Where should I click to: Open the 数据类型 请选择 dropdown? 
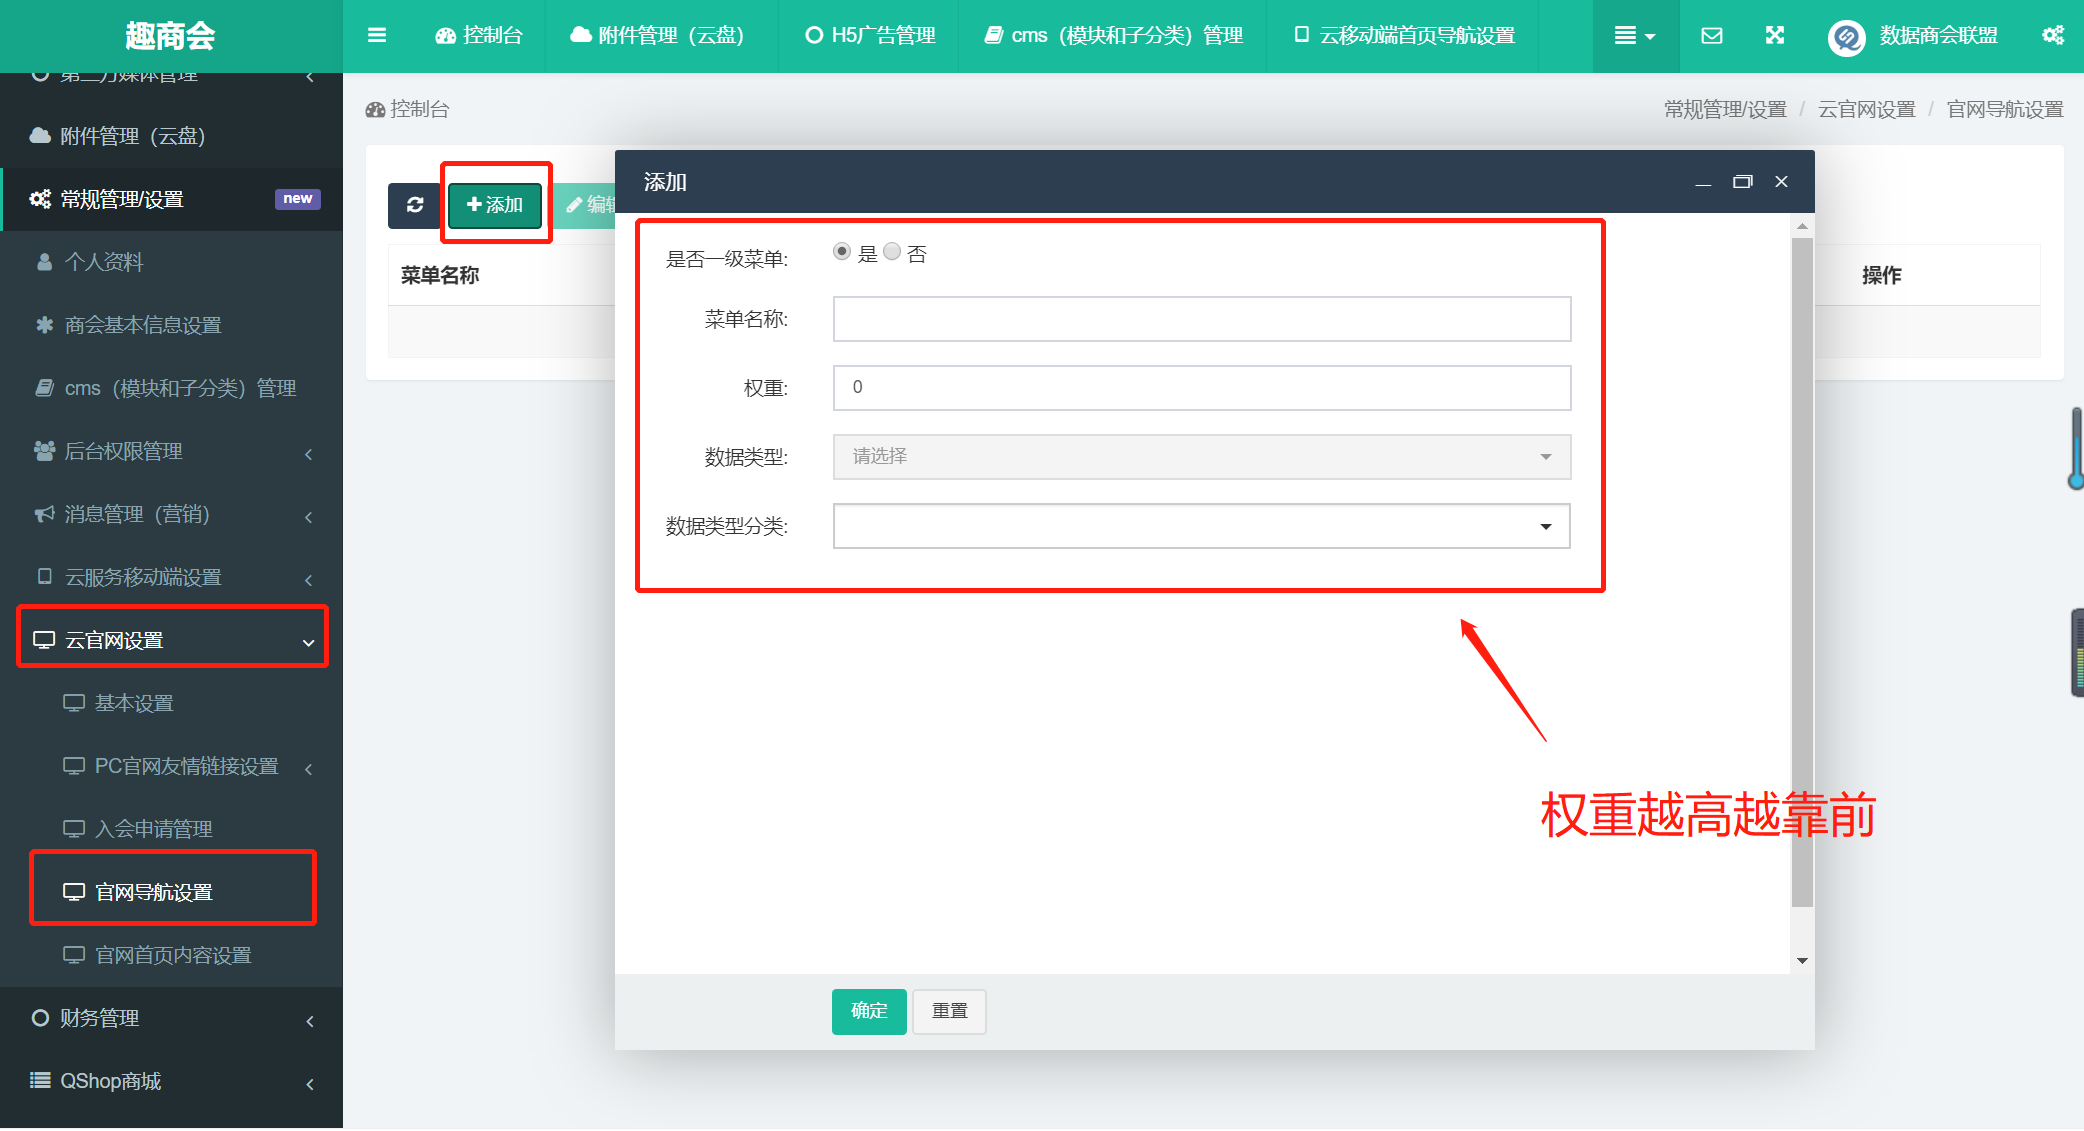click(1201, 457)
